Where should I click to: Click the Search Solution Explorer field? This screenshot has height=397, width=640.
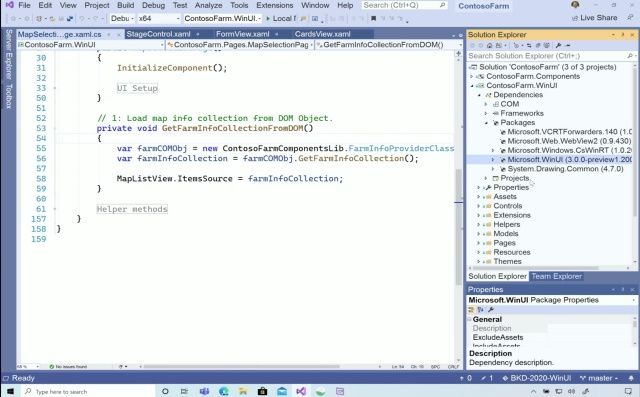point(550,56)
